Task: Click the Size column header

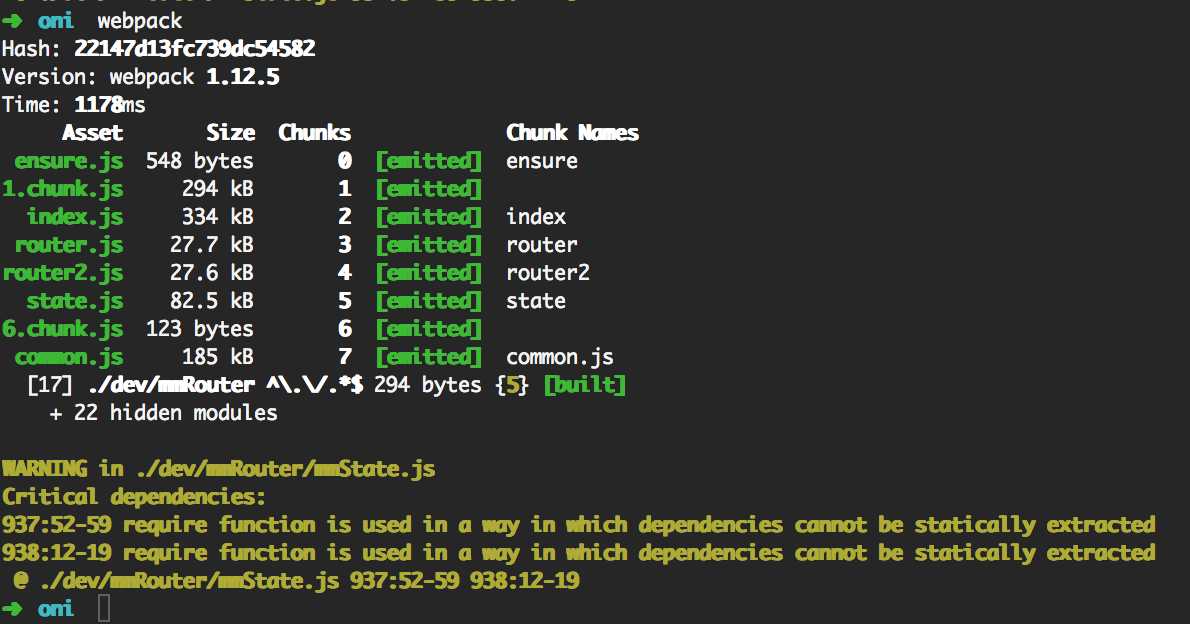Action: pyautogui.click(x=230, y=133)
